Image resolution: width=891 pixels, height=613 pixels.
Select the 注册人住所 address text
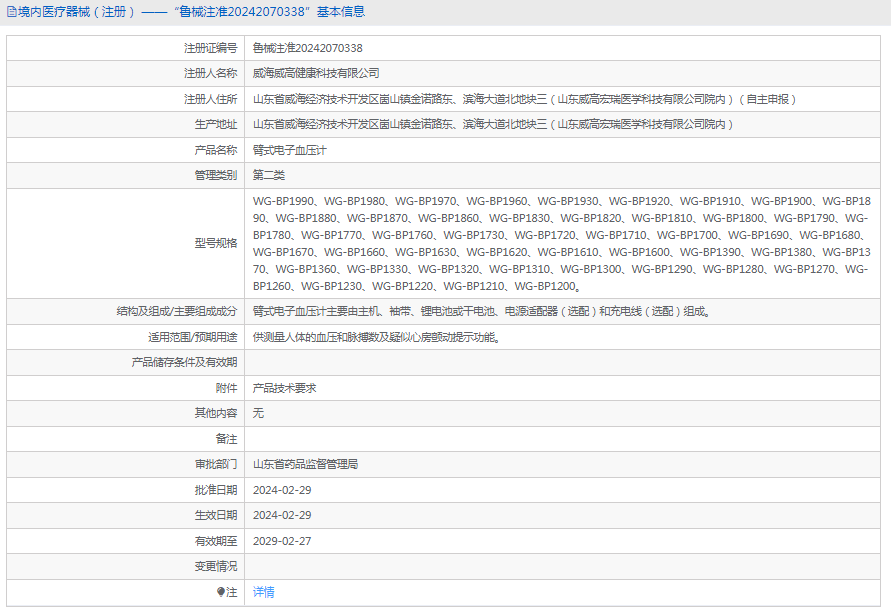point(524,99)
